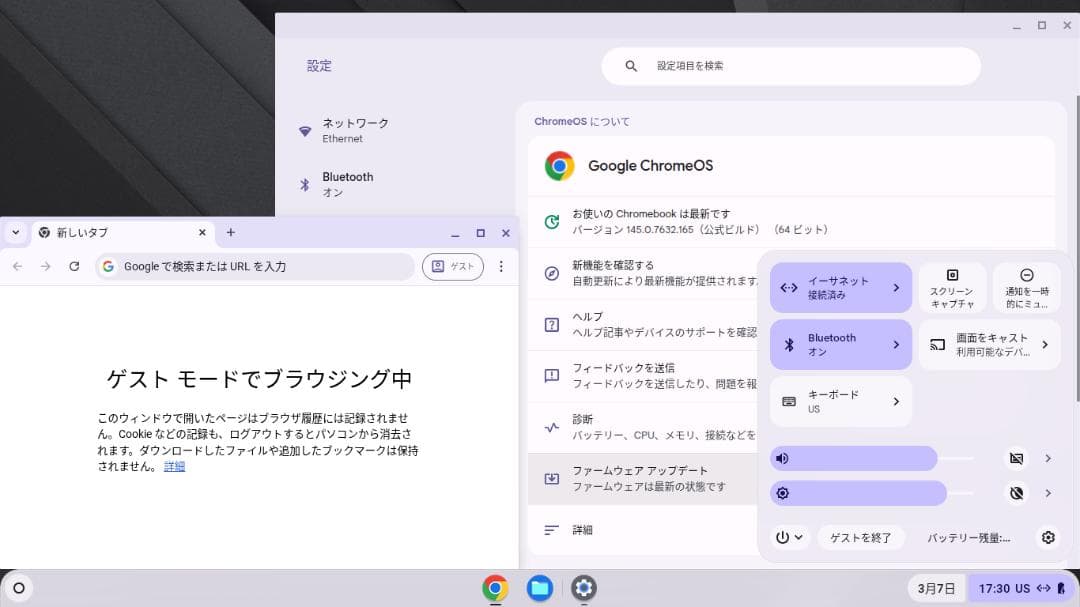Expand イーサネット network details arrow
Image resolution: width=1080 pixels, height=607 pixels.
click(x=896, y=287)
